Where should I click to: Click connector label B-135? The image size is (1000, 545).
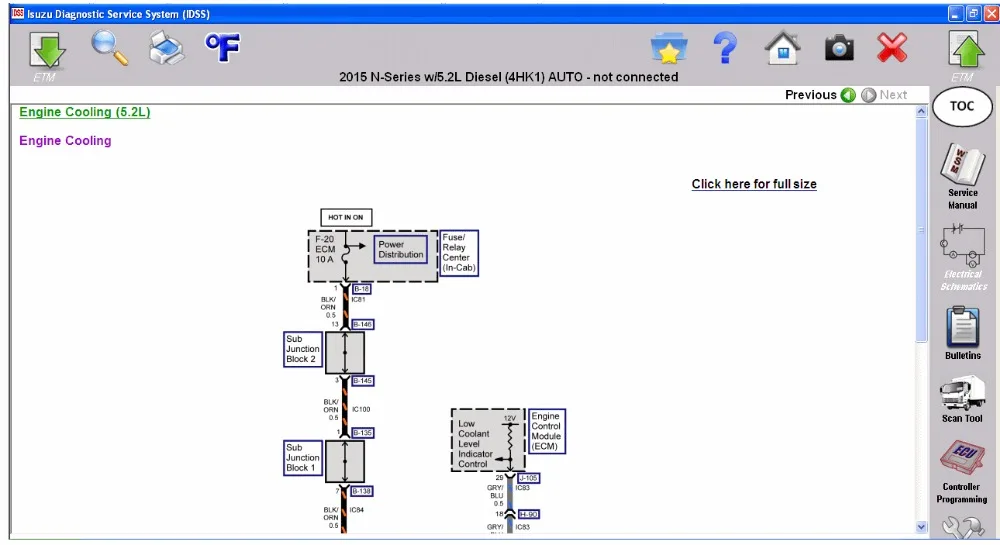(x=362, y=433)
